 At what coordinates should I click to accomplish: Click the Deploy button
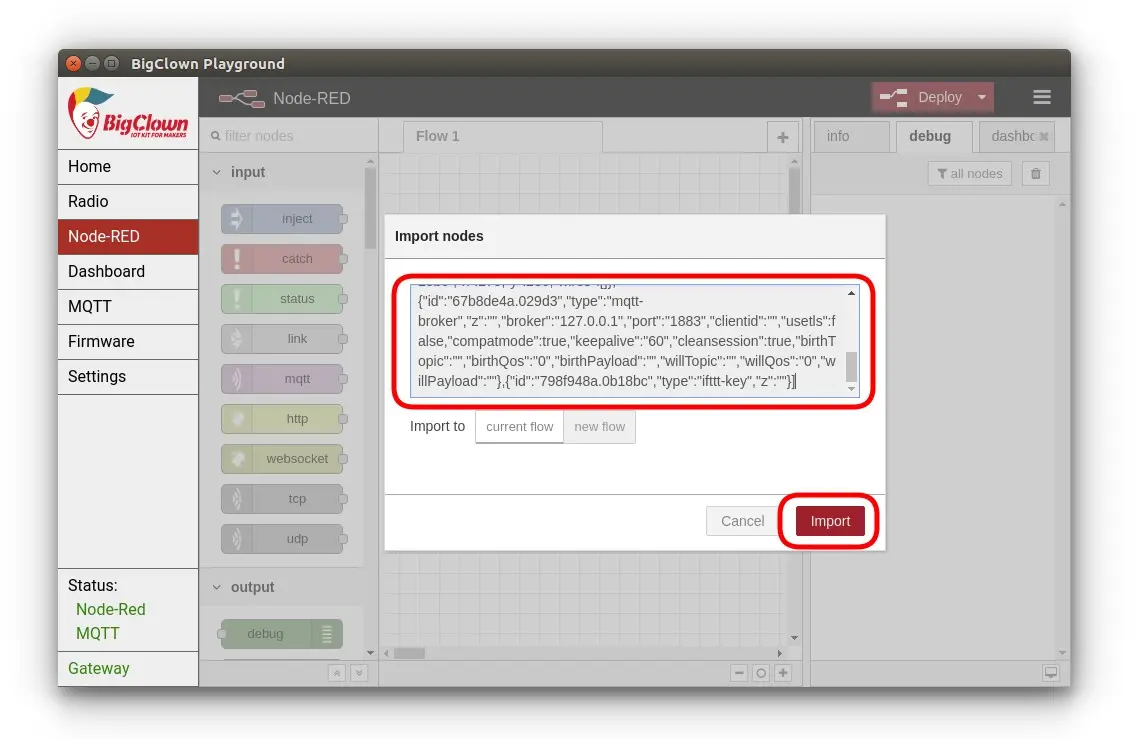click(x=923, y=97)
